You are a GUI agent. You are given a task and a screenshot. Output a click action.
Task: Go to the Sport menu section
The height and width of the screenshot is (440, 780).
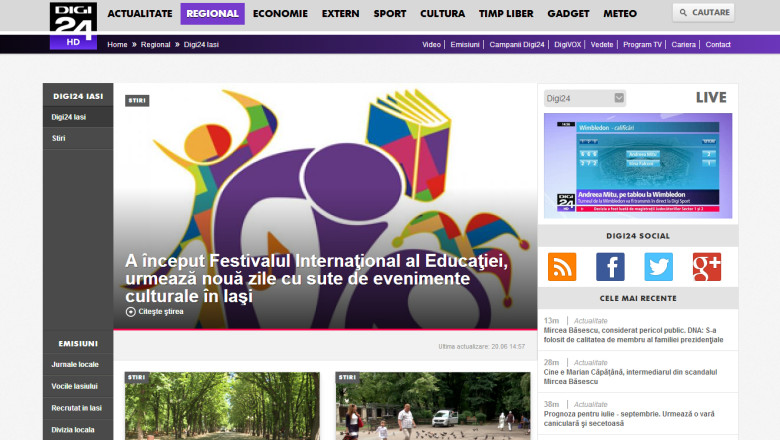(389, 14)
